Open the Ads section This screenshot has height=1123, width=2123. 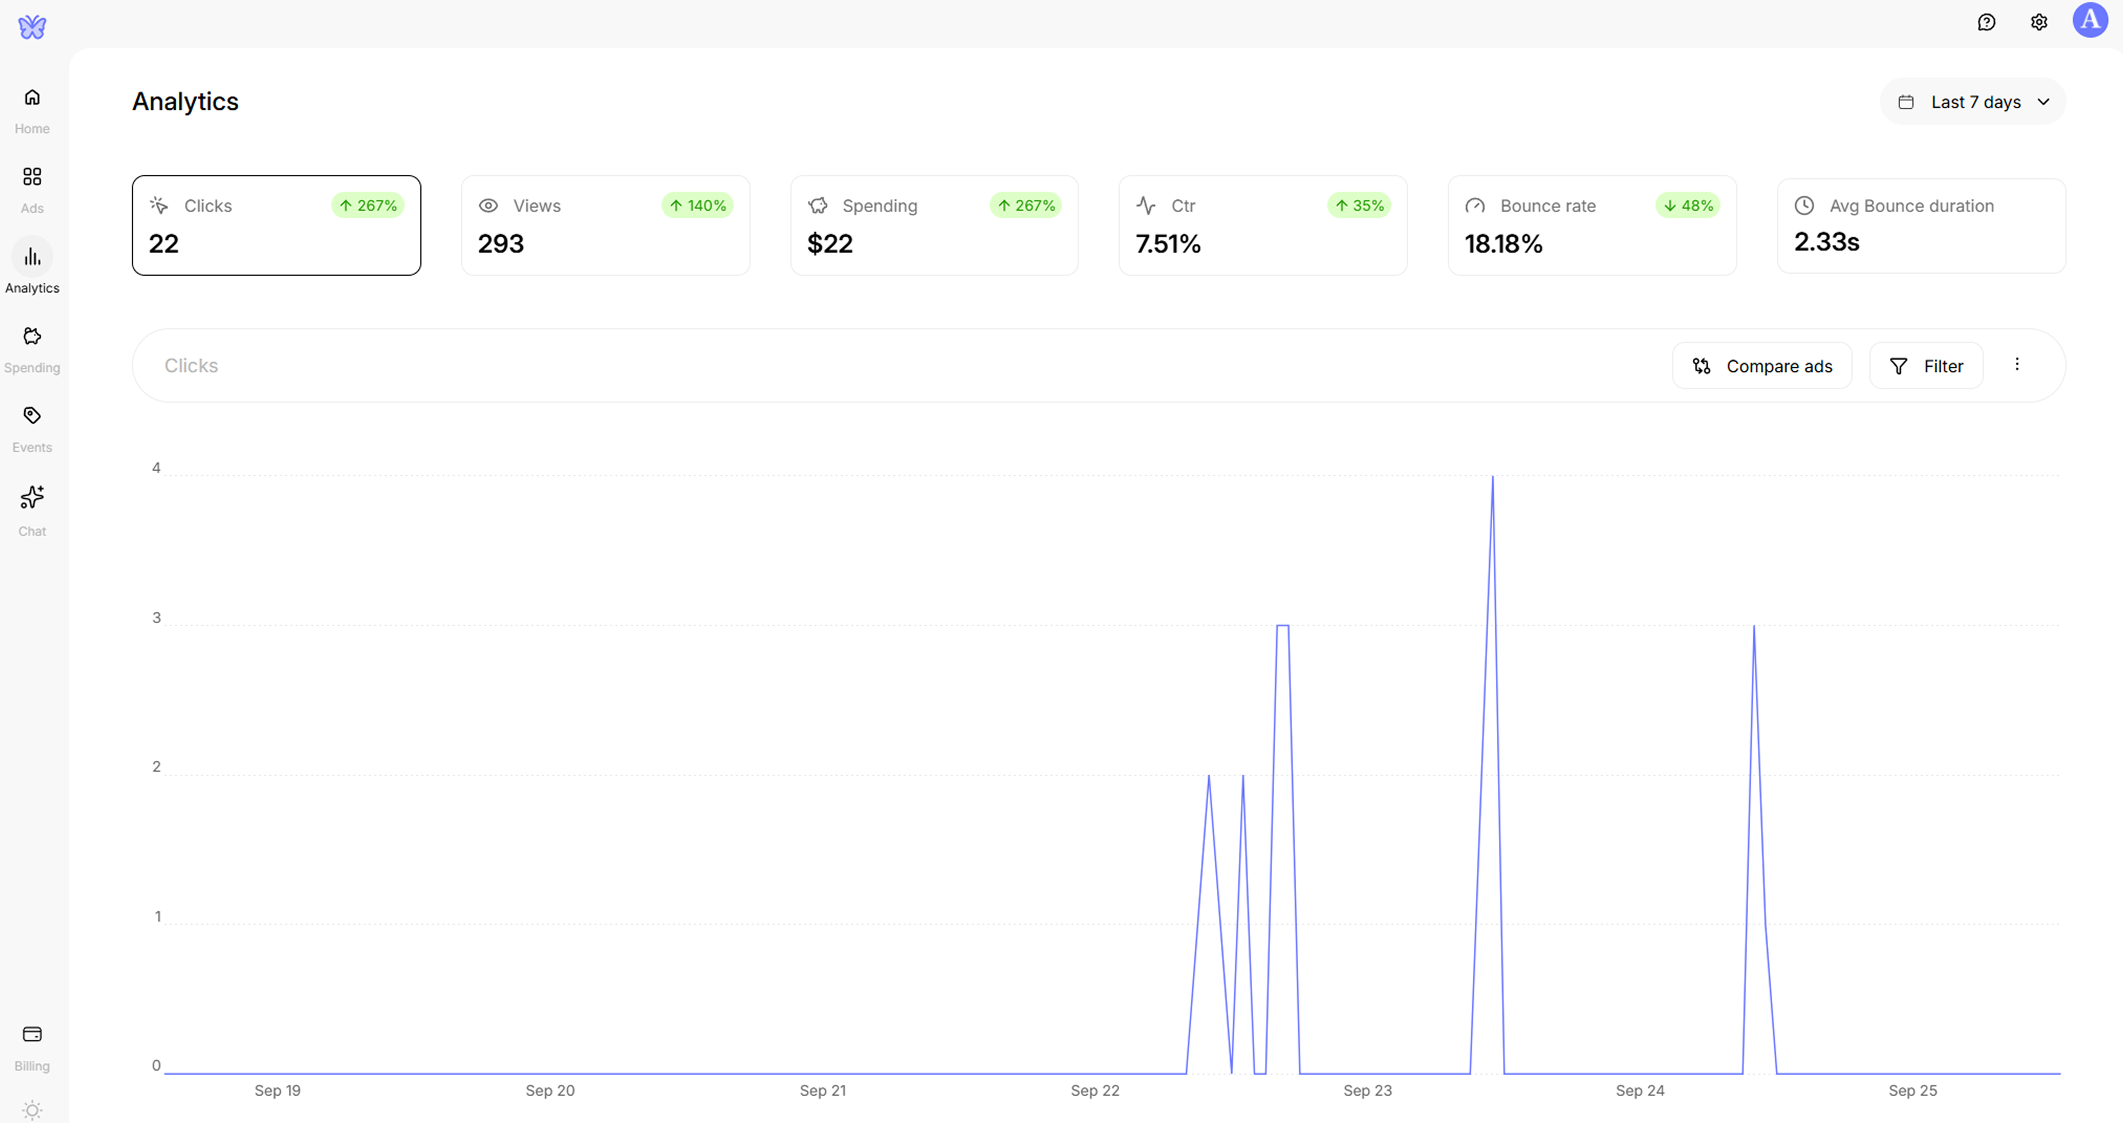tap(31, 188)
